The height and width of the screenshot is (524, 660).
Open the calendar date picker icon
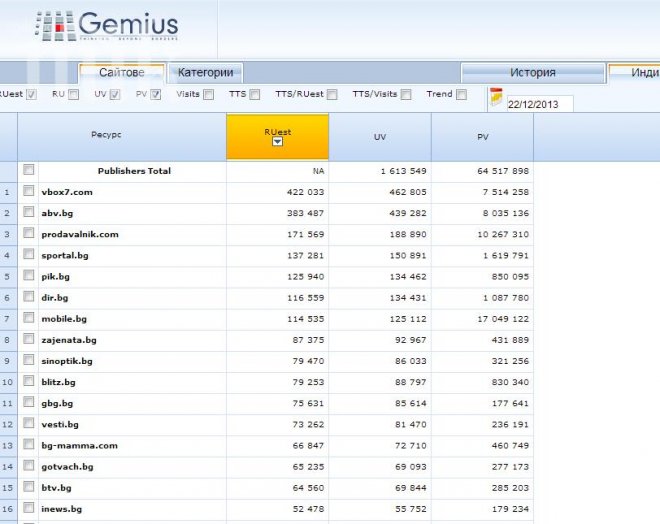point(495,97)
